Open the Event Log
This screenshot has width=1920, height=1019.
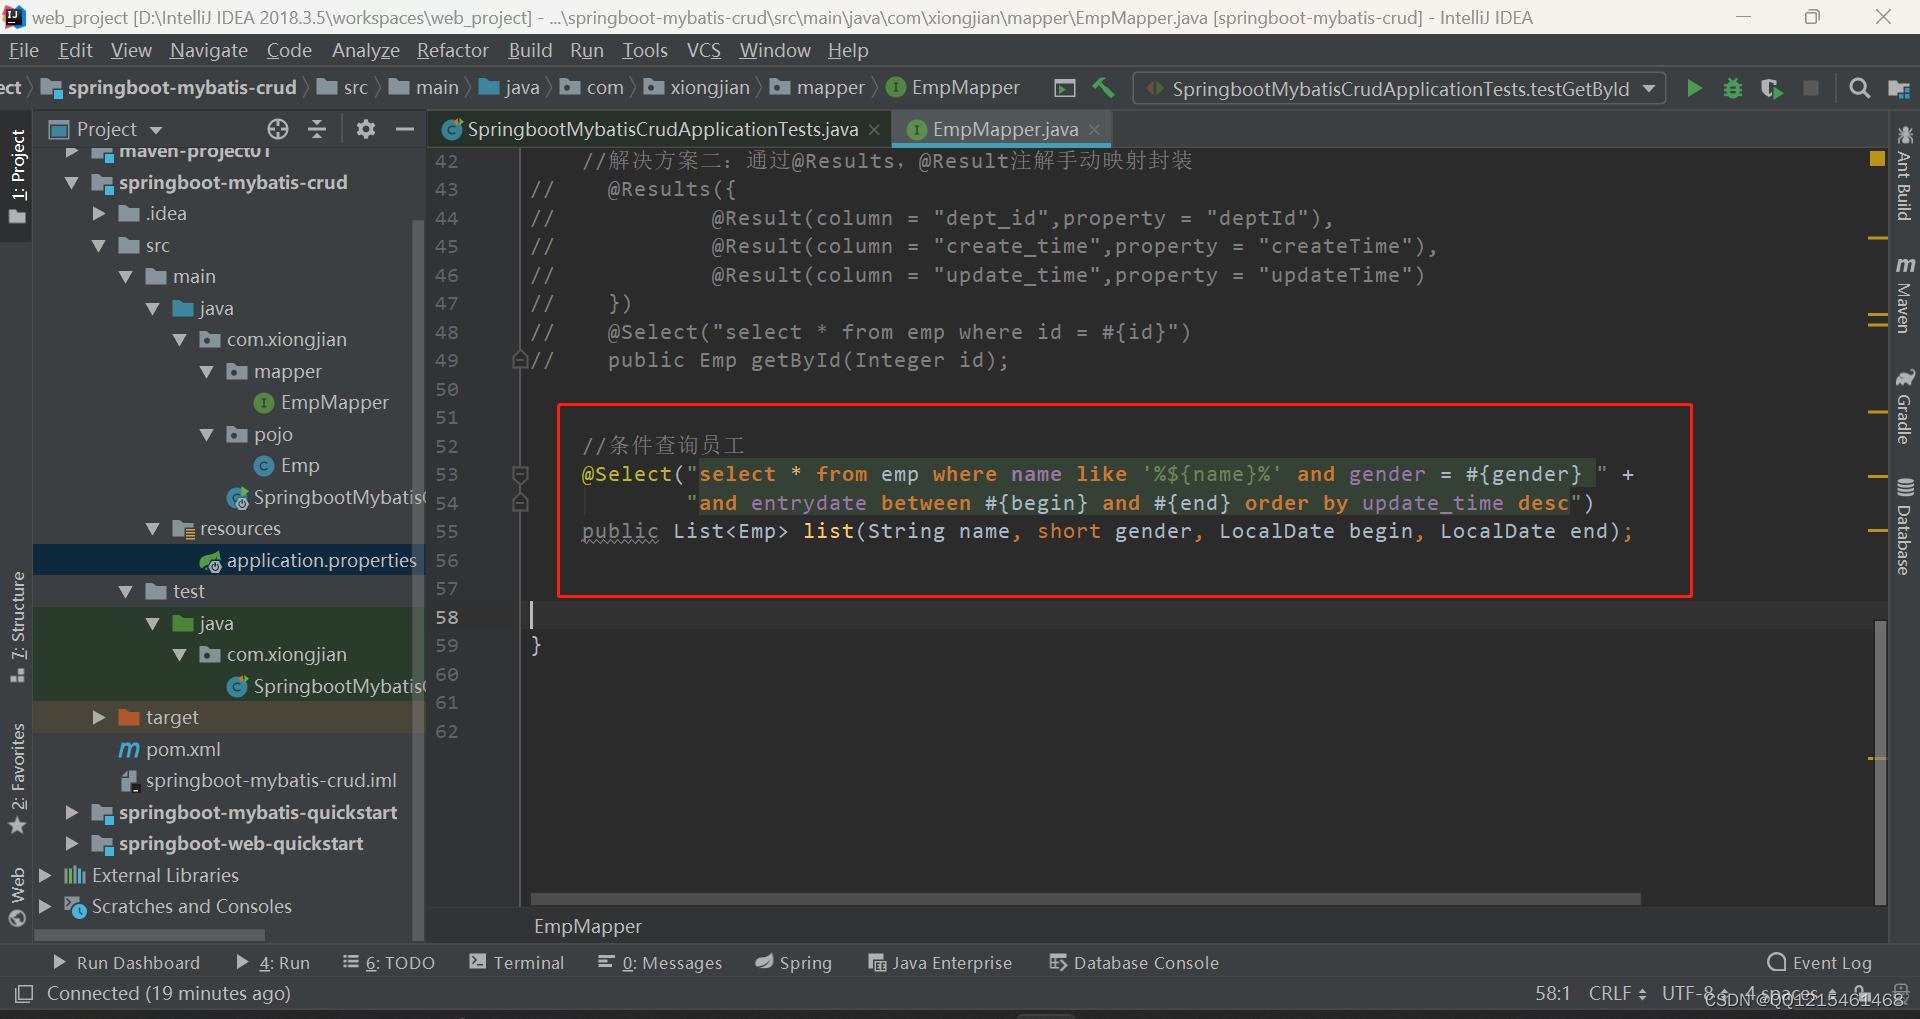point(1820,962)
